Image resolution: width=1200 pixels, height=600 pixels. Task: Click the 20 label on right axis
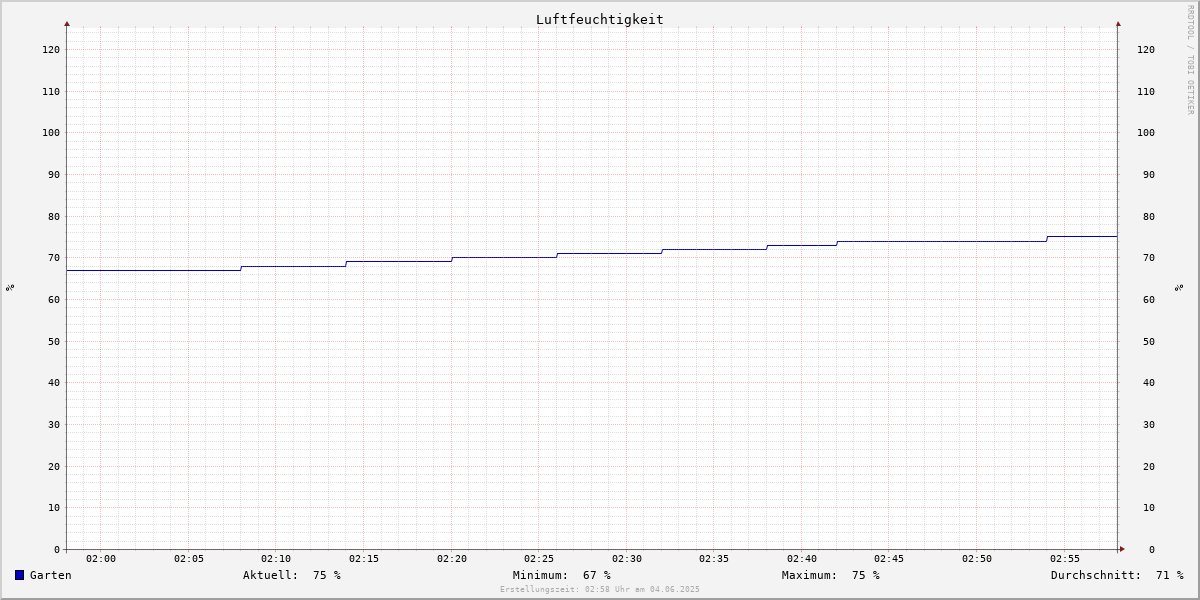[1149, 467]
